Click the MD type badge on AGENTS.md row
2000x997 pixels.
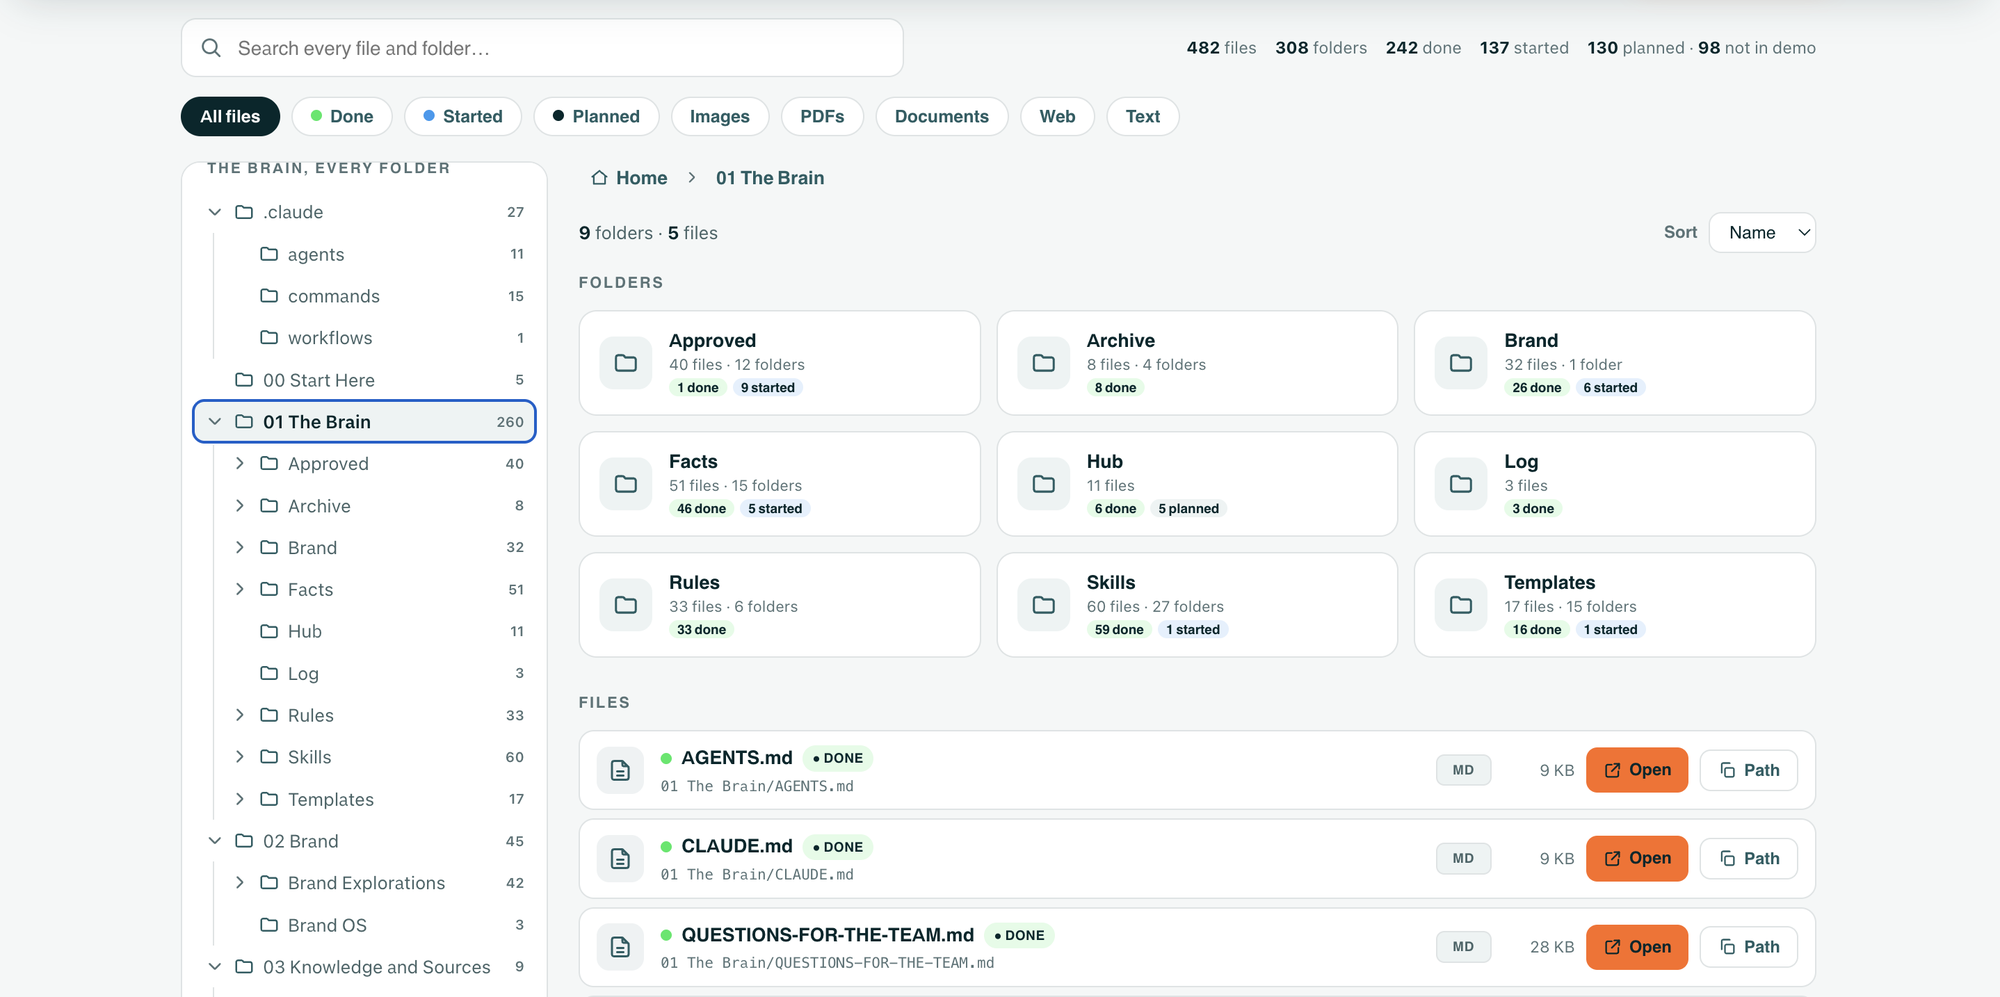coord(1463,770)
